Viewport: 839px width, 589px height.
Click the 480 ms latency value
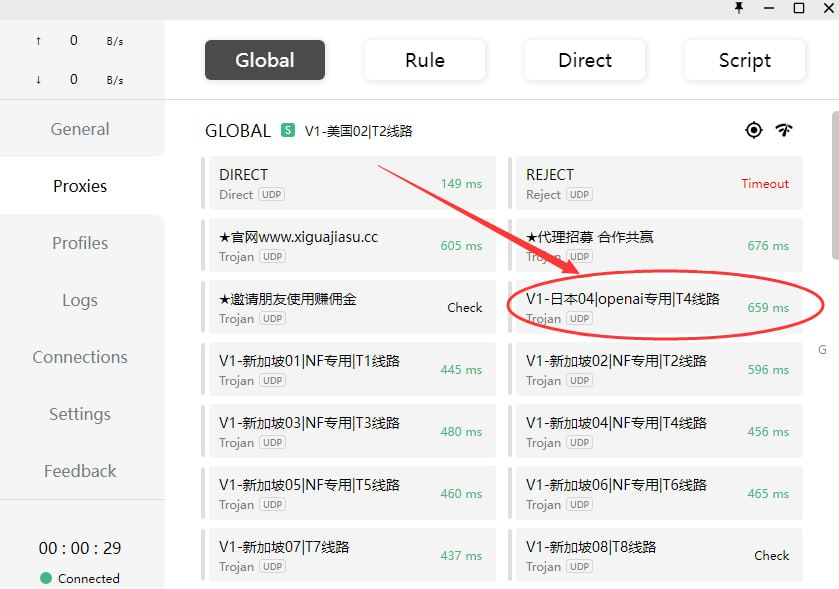tap(461, 432)
